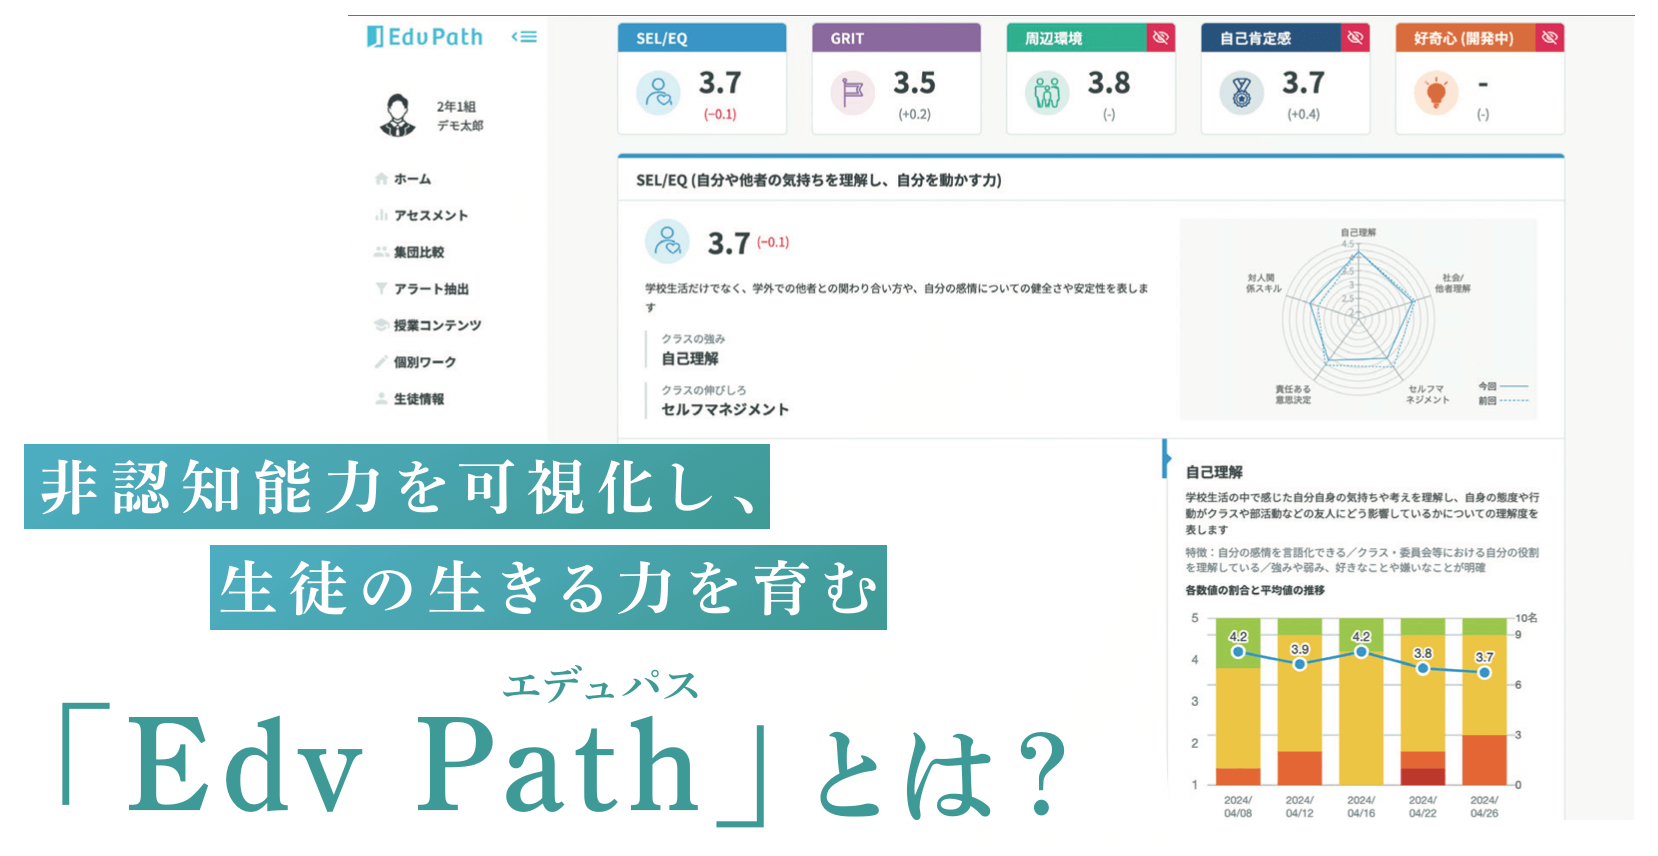Click the pencil icon beside 個別ワーク
Image resolution: width=1658 pixels, height=856 pixels.
coord(381,362)
